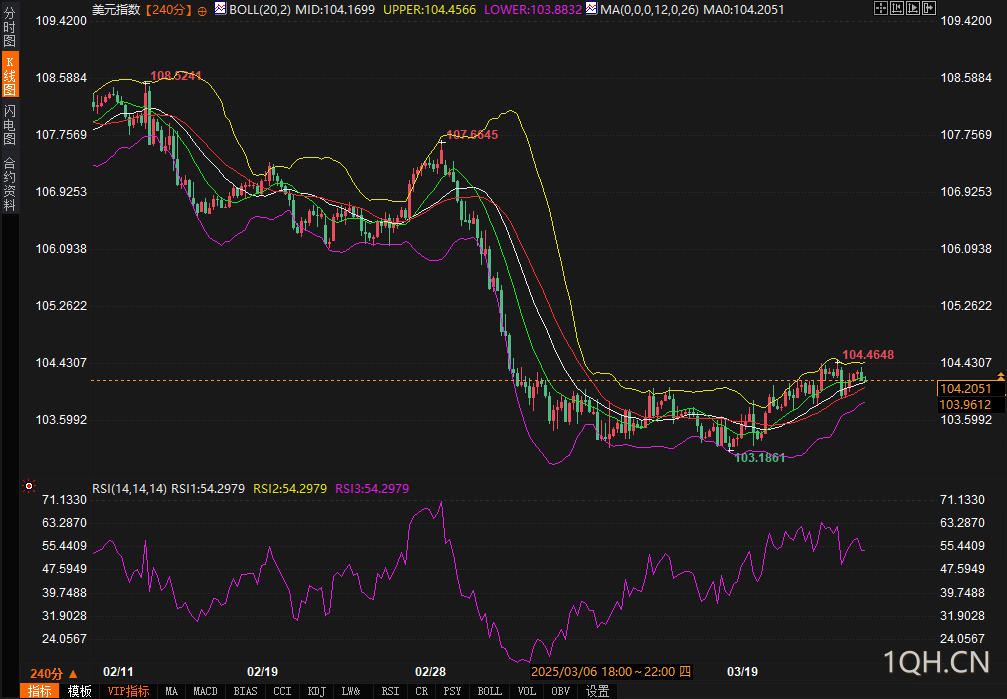This screenshot has height=699, width=1007.
Task: Click the RSI1:54.2979 value text
Action: [x=207, y=489]
